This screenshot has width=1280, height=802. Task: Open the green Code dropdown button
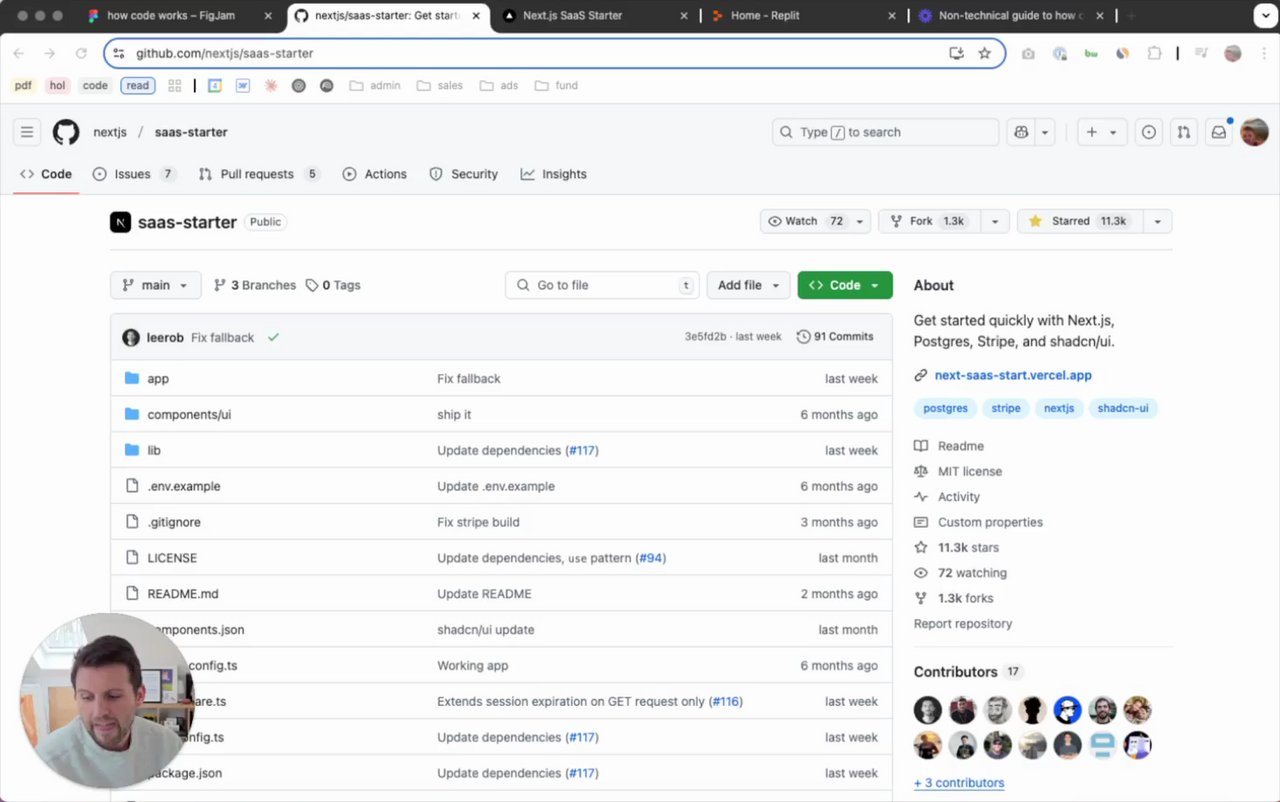coord(845,285)
